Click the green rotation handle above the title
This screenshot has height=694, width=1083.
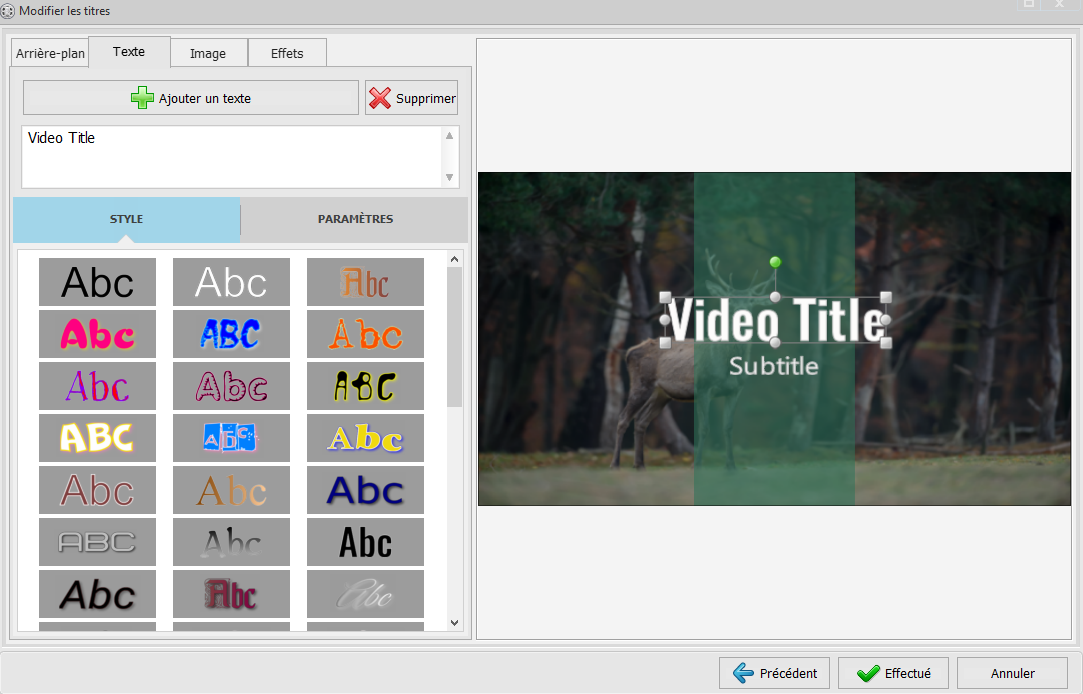pos(775,262)
